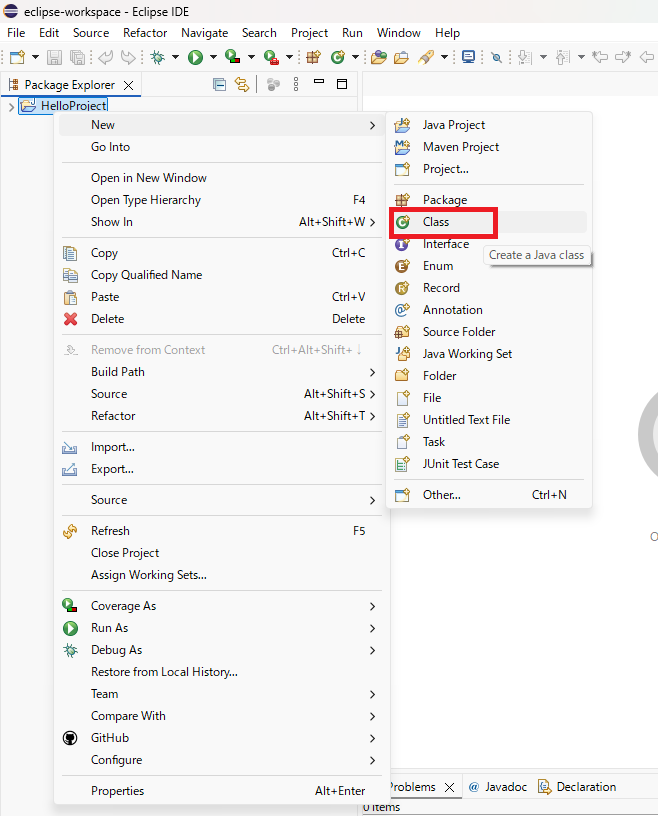
Task: Choose Annotation in the New submenu
Action: point(489,310)
